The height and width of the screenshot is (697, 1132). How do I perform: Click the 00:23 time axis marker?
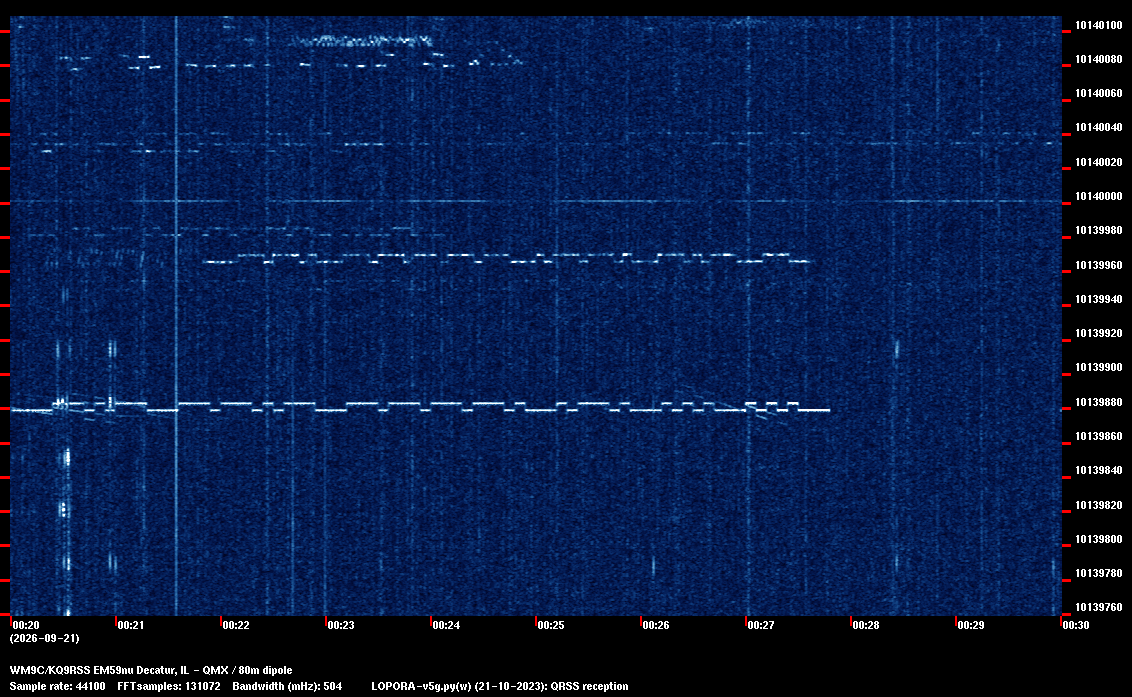click(x=341, y=625)
